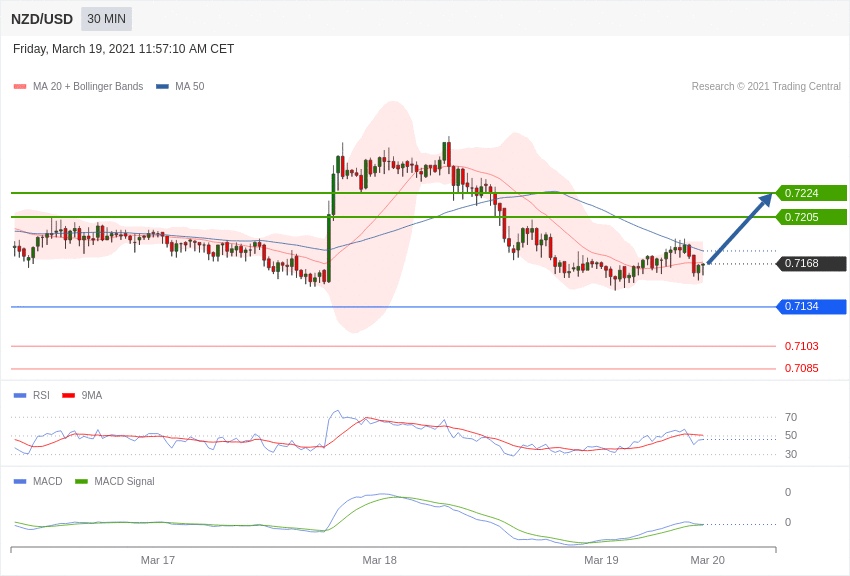
Task: Click the RSI 50 axis value
Action: (791, 435)
